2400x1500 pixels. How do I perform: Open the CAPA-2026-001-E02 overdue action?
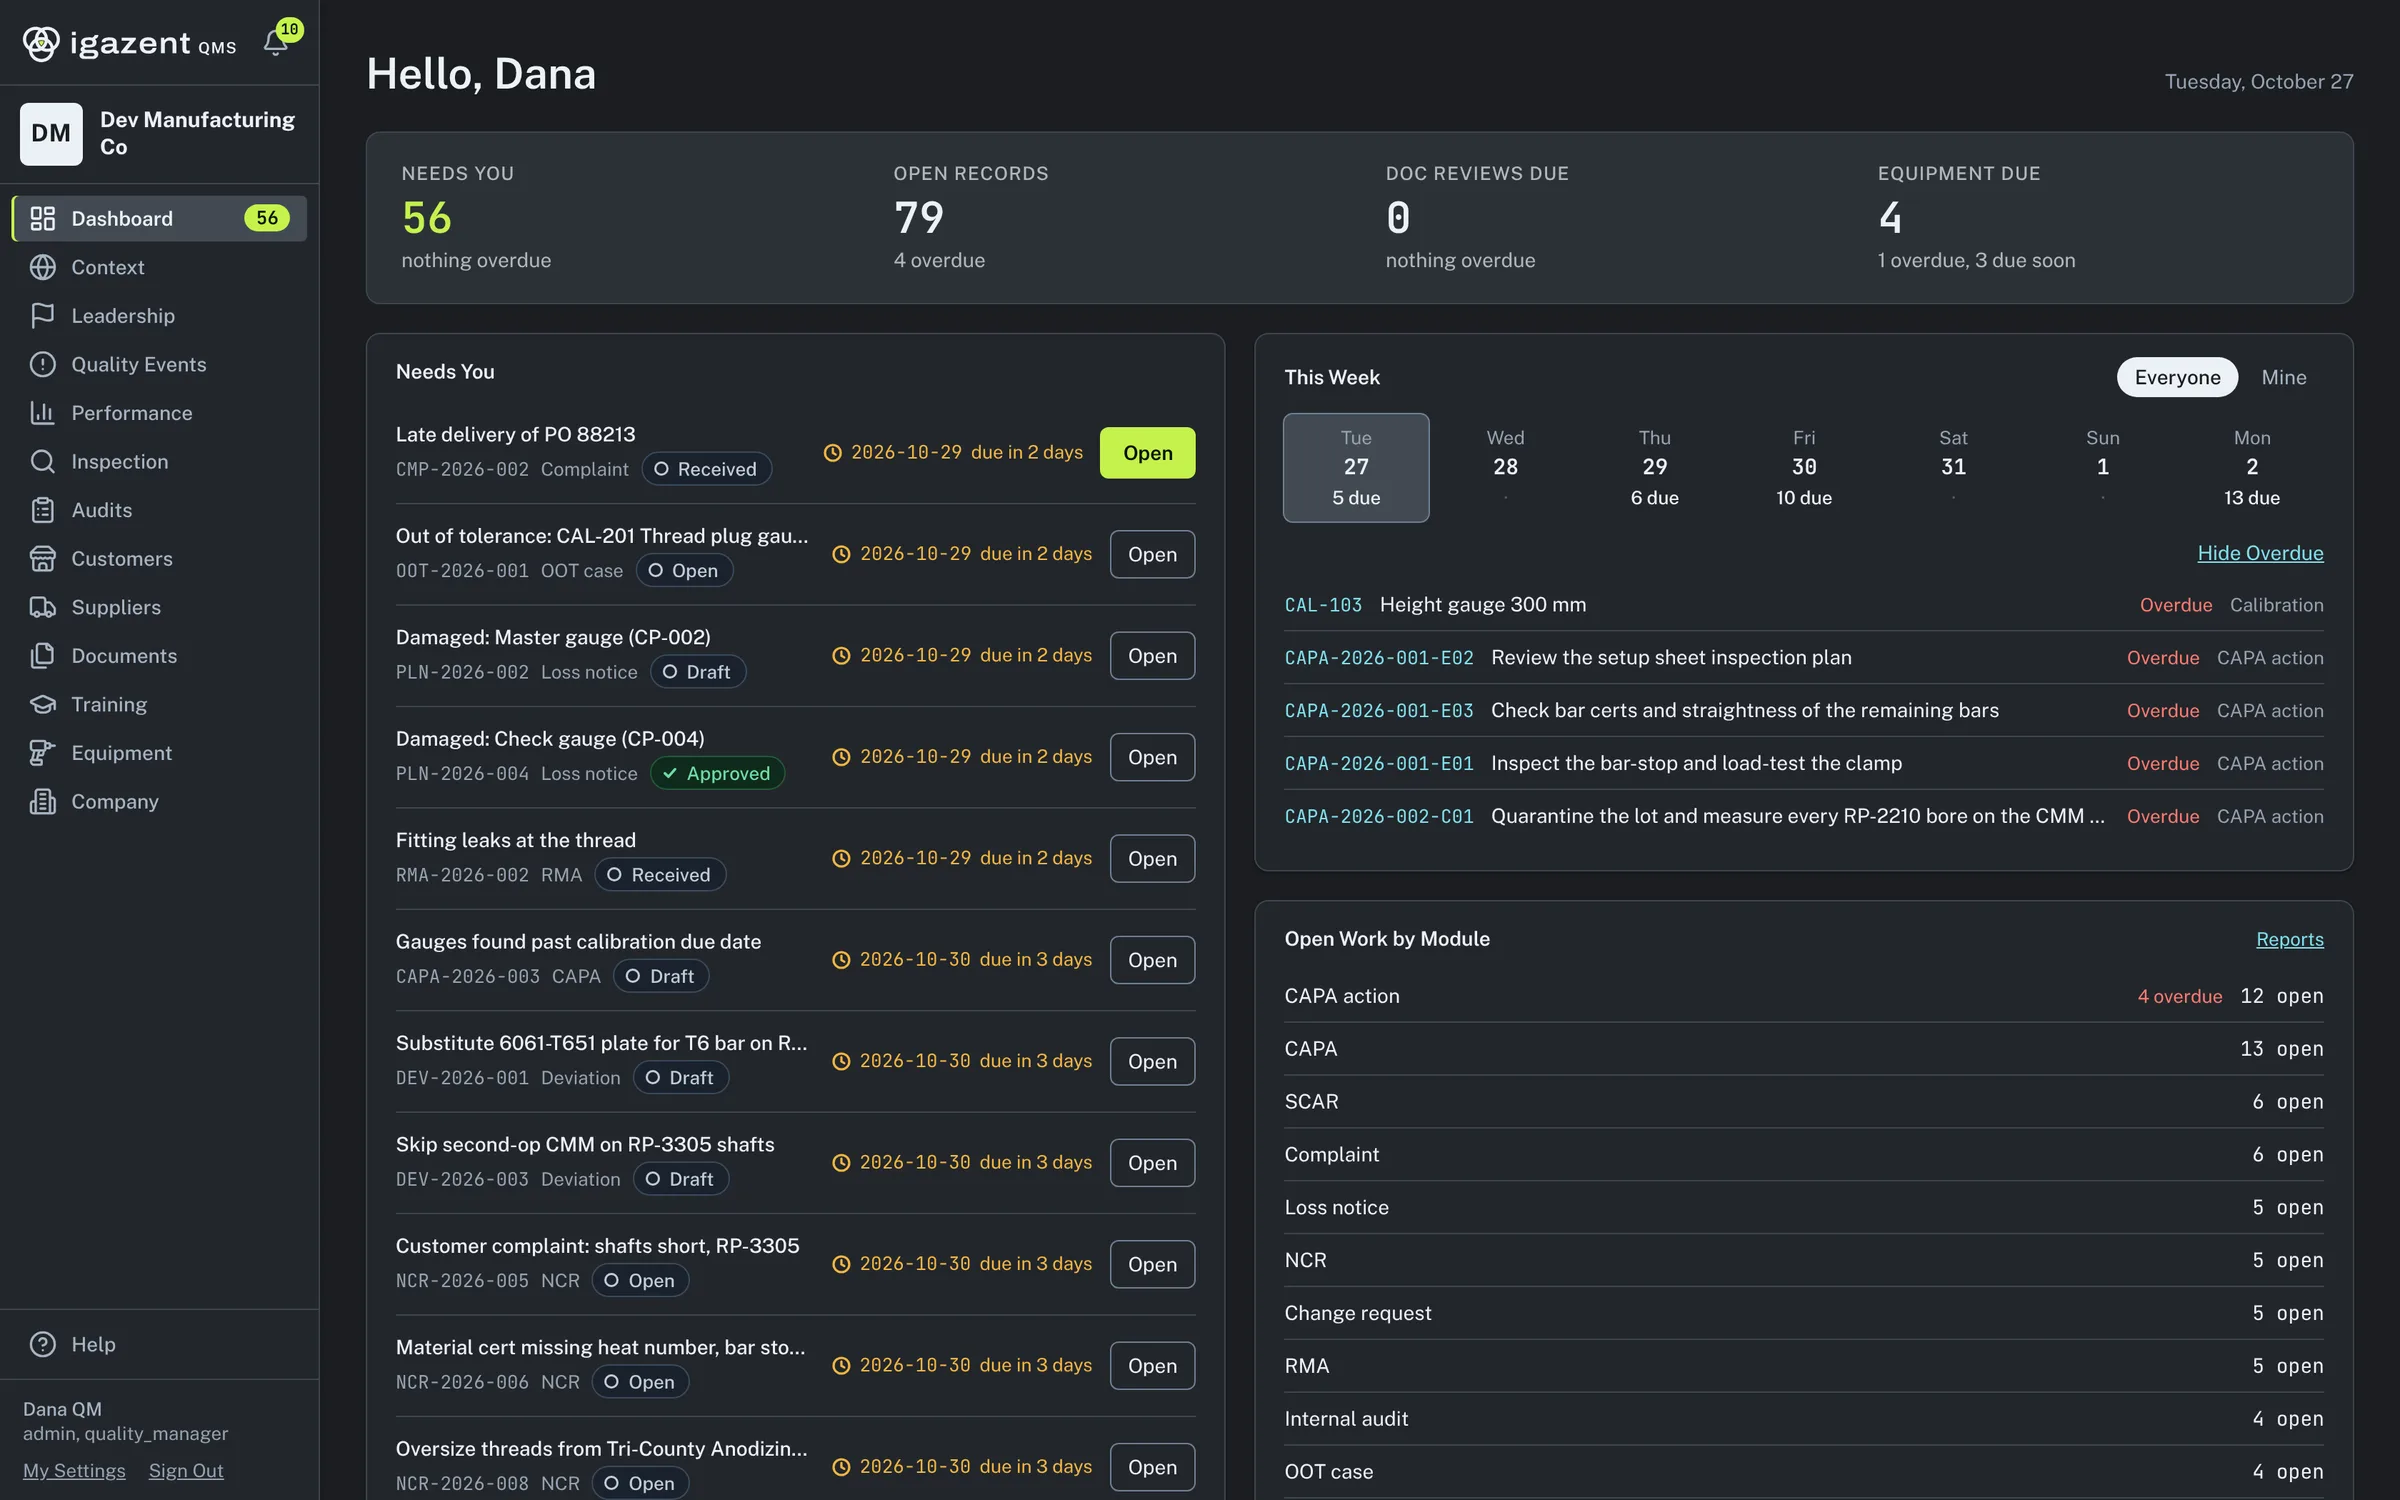1803,657
